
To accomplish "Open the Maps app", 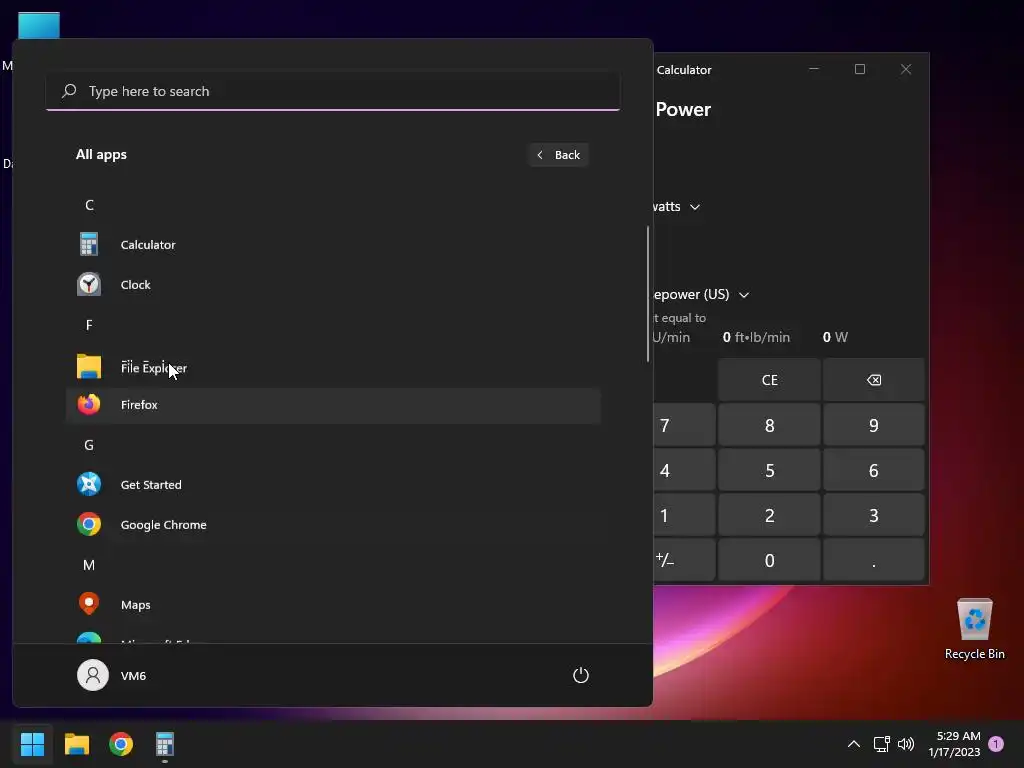I will (333, 605).
